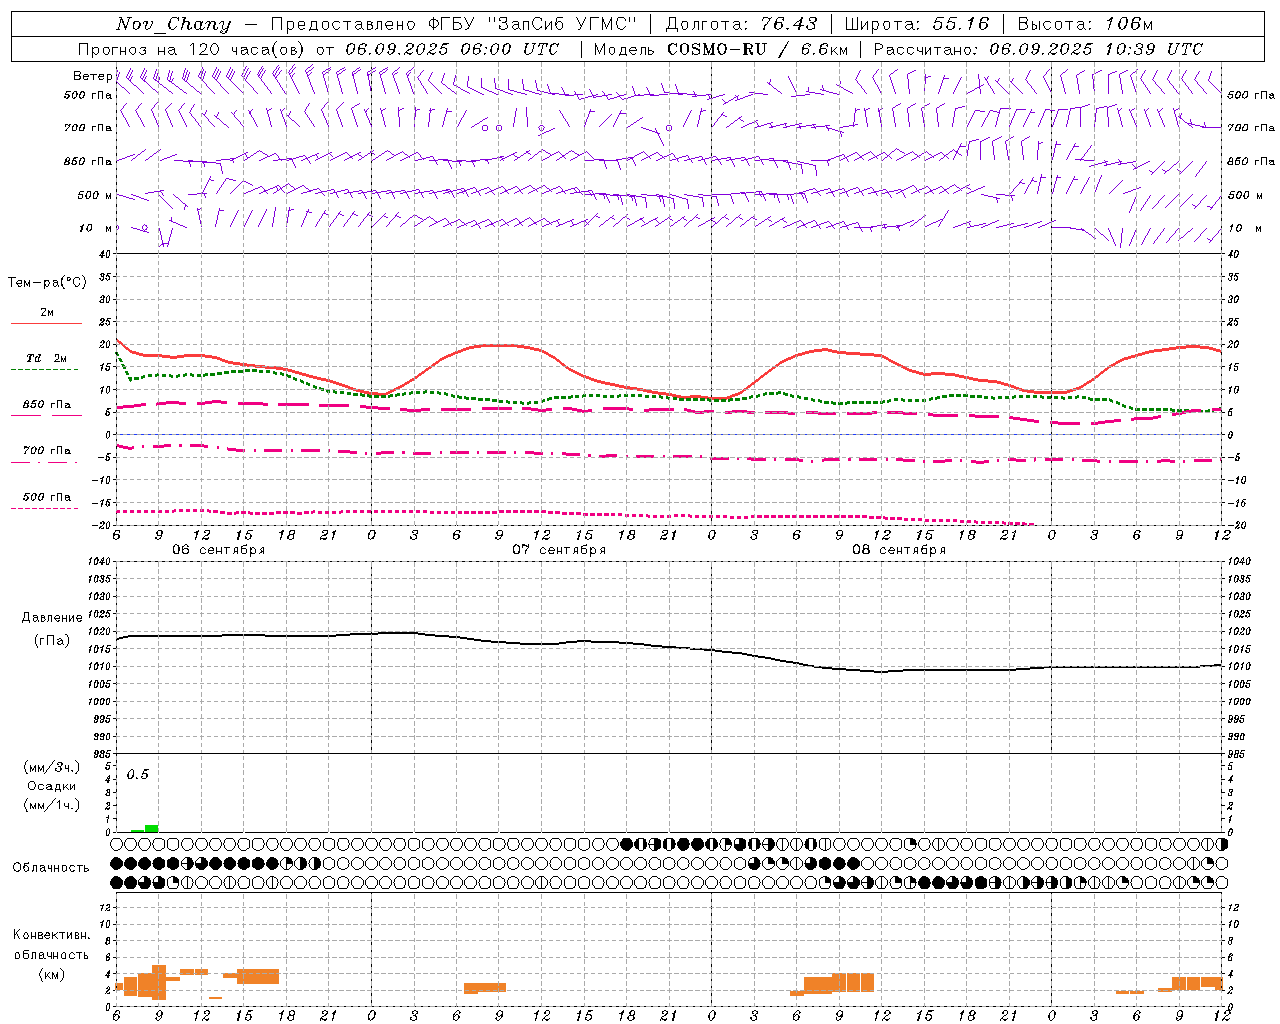Image resolution: width=1280 pixels, height=1024 pixels.
Task: Select the "Широта: 55.16" header text
Action: (x=917, y=24)
